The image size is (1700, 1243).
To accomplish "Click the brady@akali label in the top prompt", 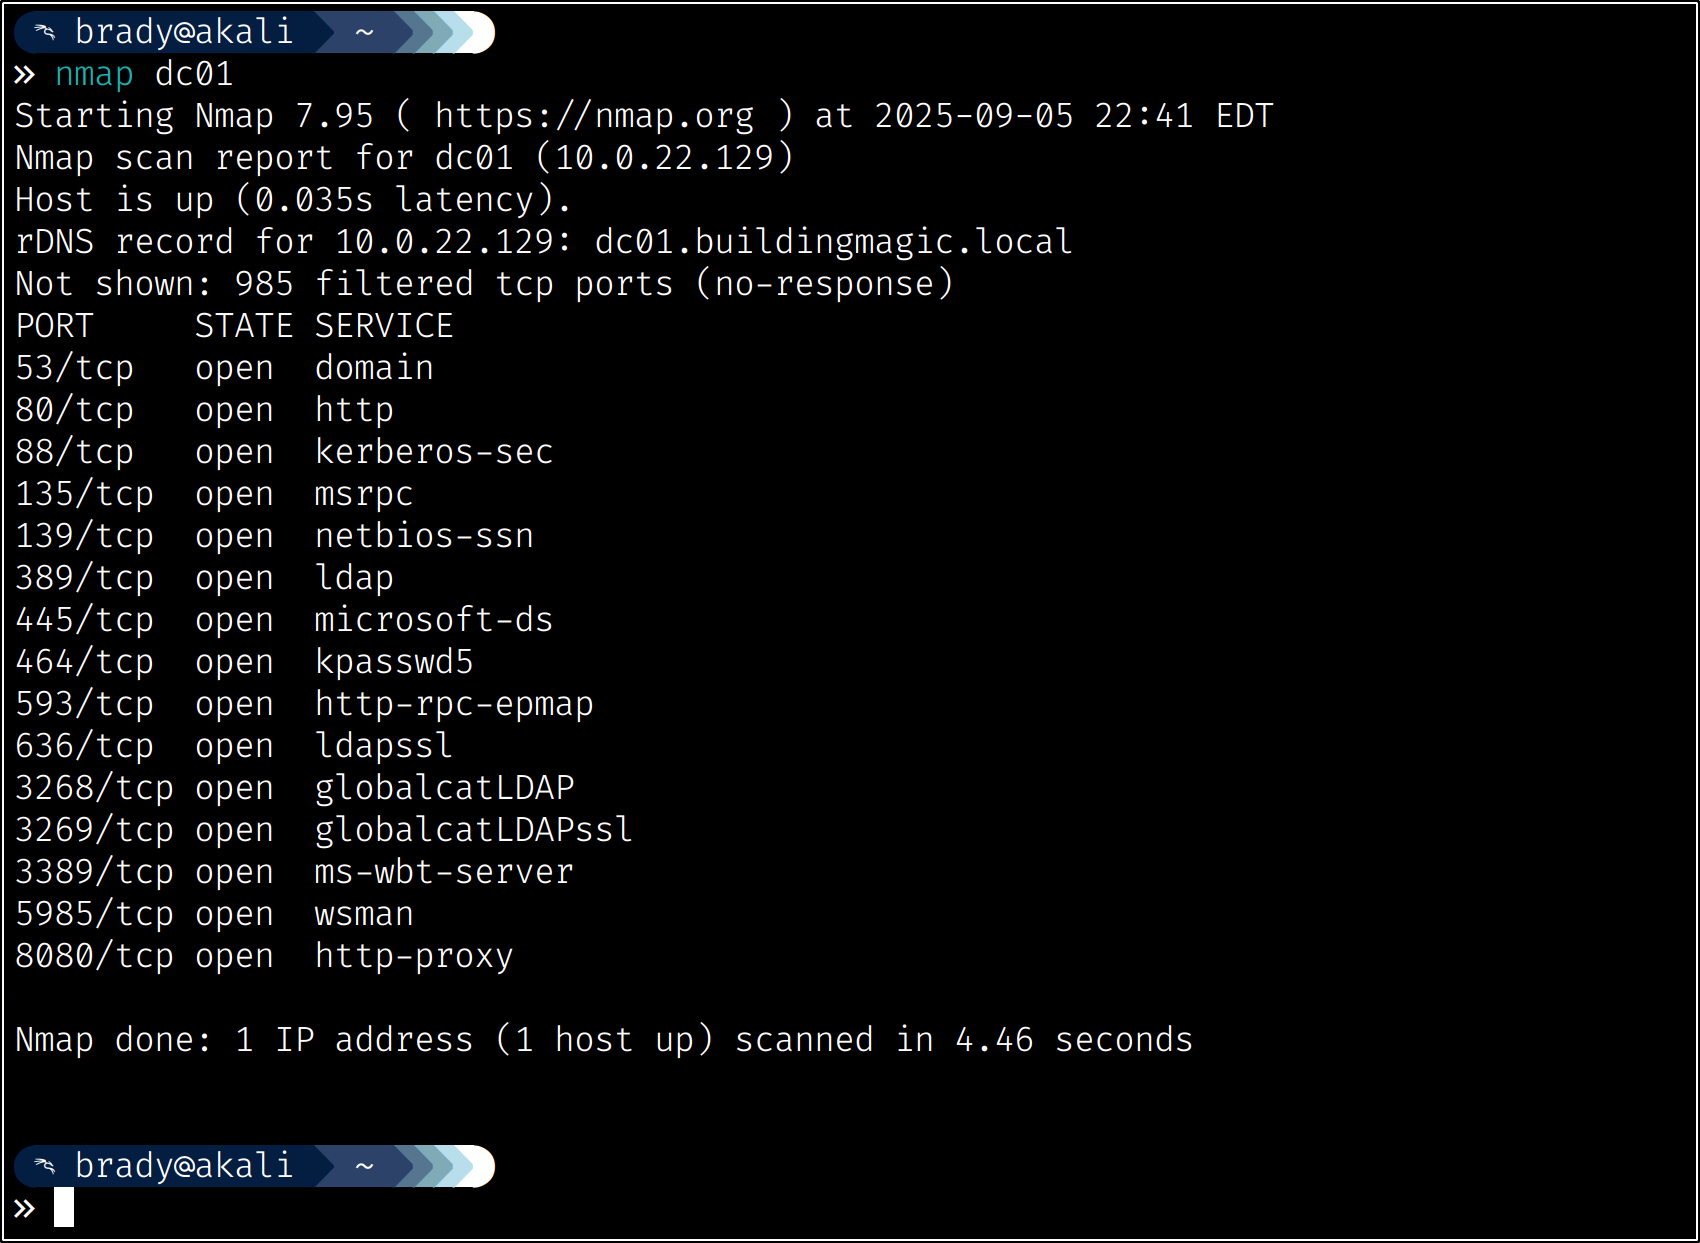I will 184,32.
